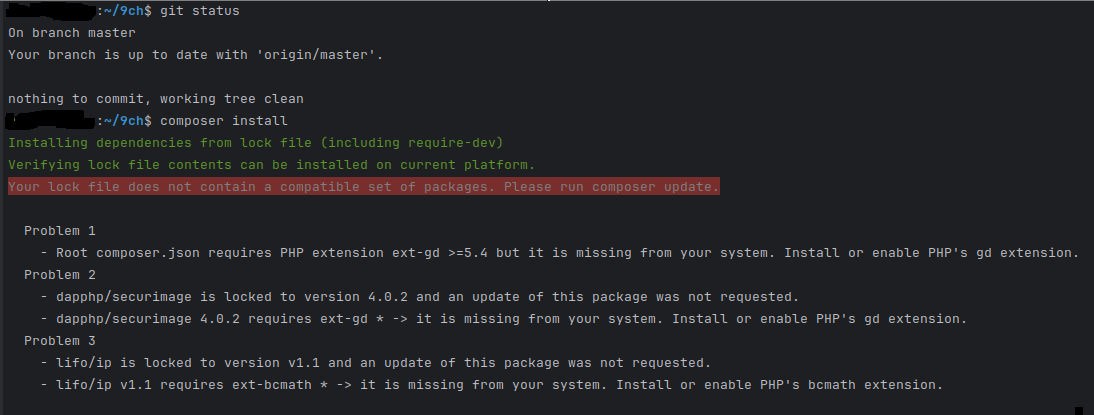Viewport: 1094px width, 415px height.
Task: Click 'dapphp/securimage is locked to version 4.0.2' line
Action: (x=419, y=297)
